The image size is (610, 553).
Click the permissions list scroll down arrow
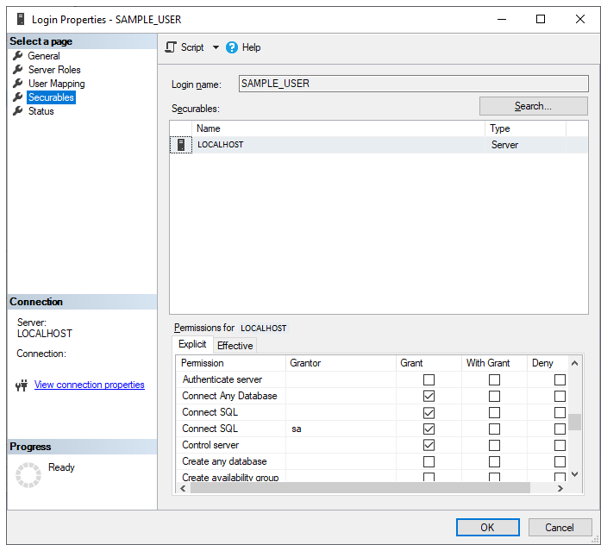tap(575, 474)
